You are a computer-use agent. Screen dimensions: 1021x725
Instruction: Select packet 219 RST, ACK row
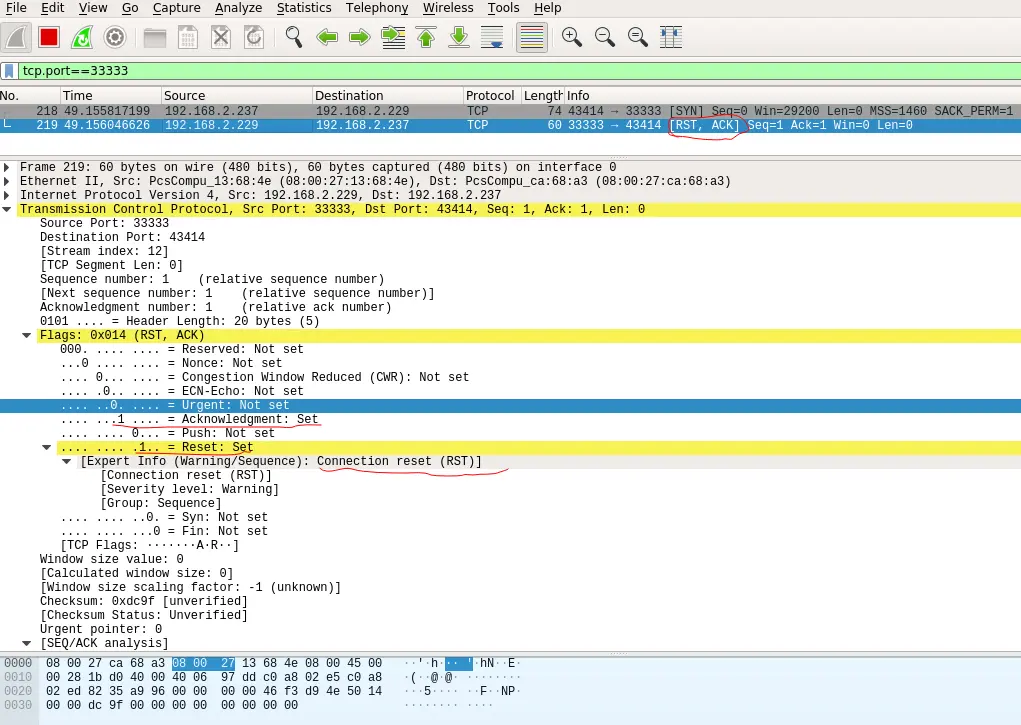point(510,125)
